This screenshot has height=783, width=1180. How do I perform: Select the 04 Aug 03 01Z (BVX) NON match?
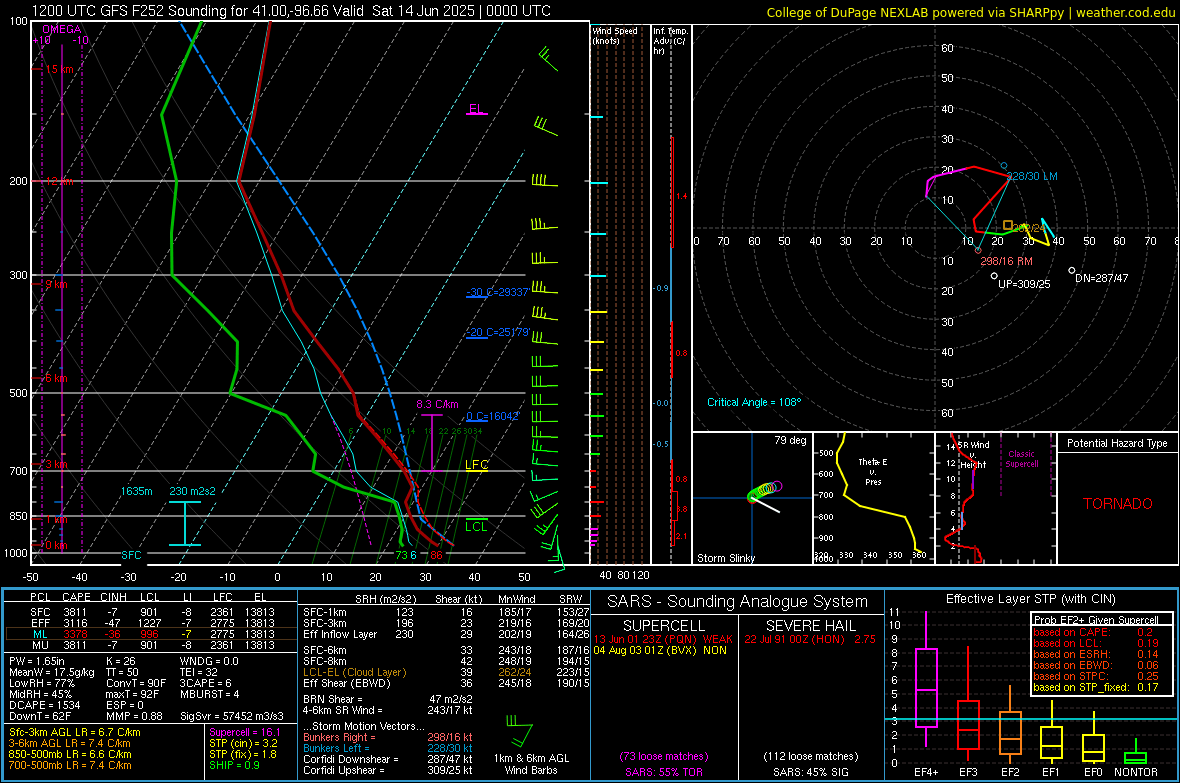pos(660,650)
